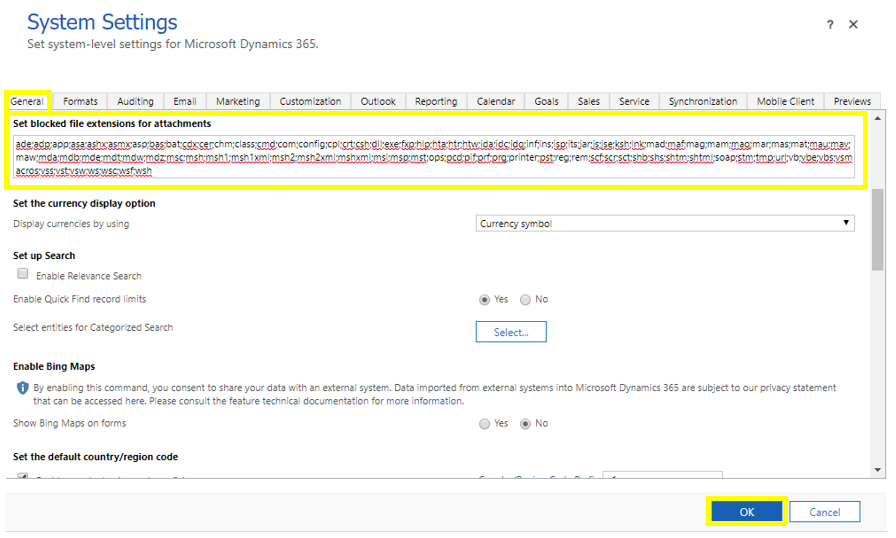This screenshot has width=896, height=538.
Task: Switch to the Goals tab
Action: point(546,101)
